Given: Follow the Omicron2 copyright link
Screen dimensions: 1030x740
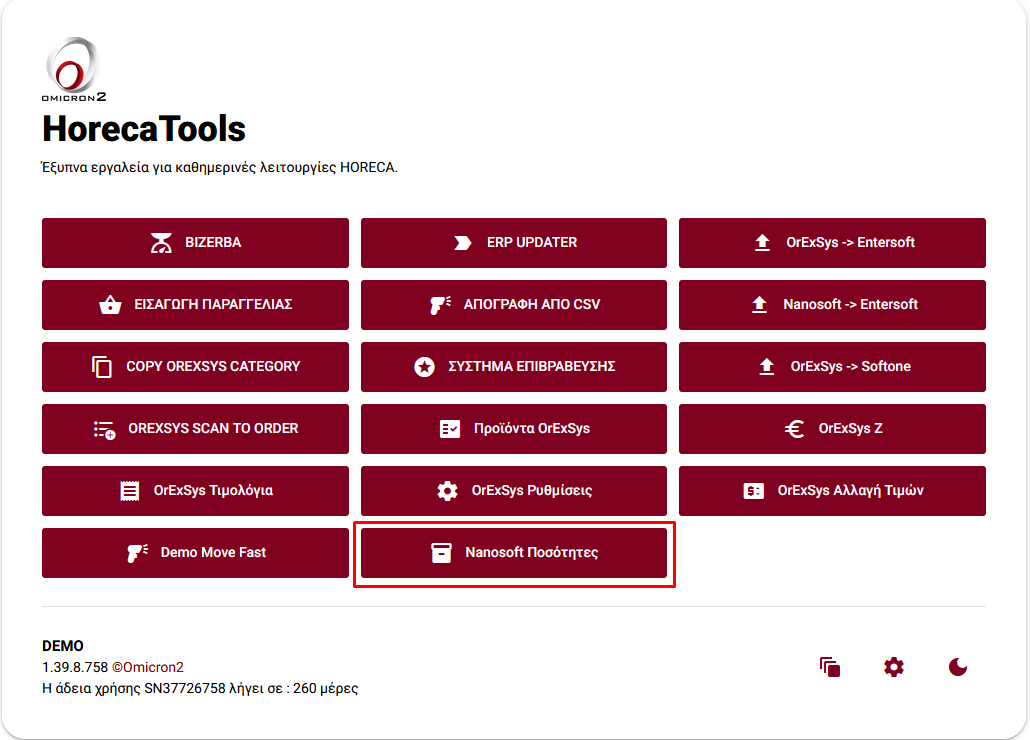Looking at the screenshot, I should pos(152,667).
